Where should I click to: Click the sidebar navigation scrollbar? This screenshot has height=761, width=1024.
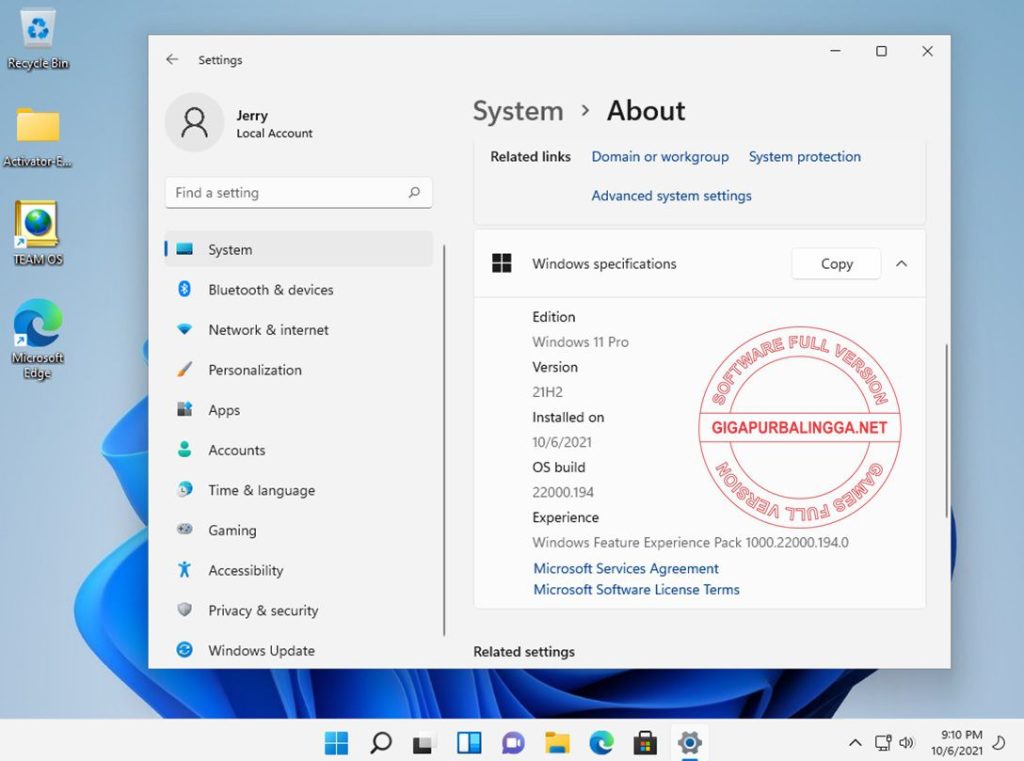pos(444,440)
